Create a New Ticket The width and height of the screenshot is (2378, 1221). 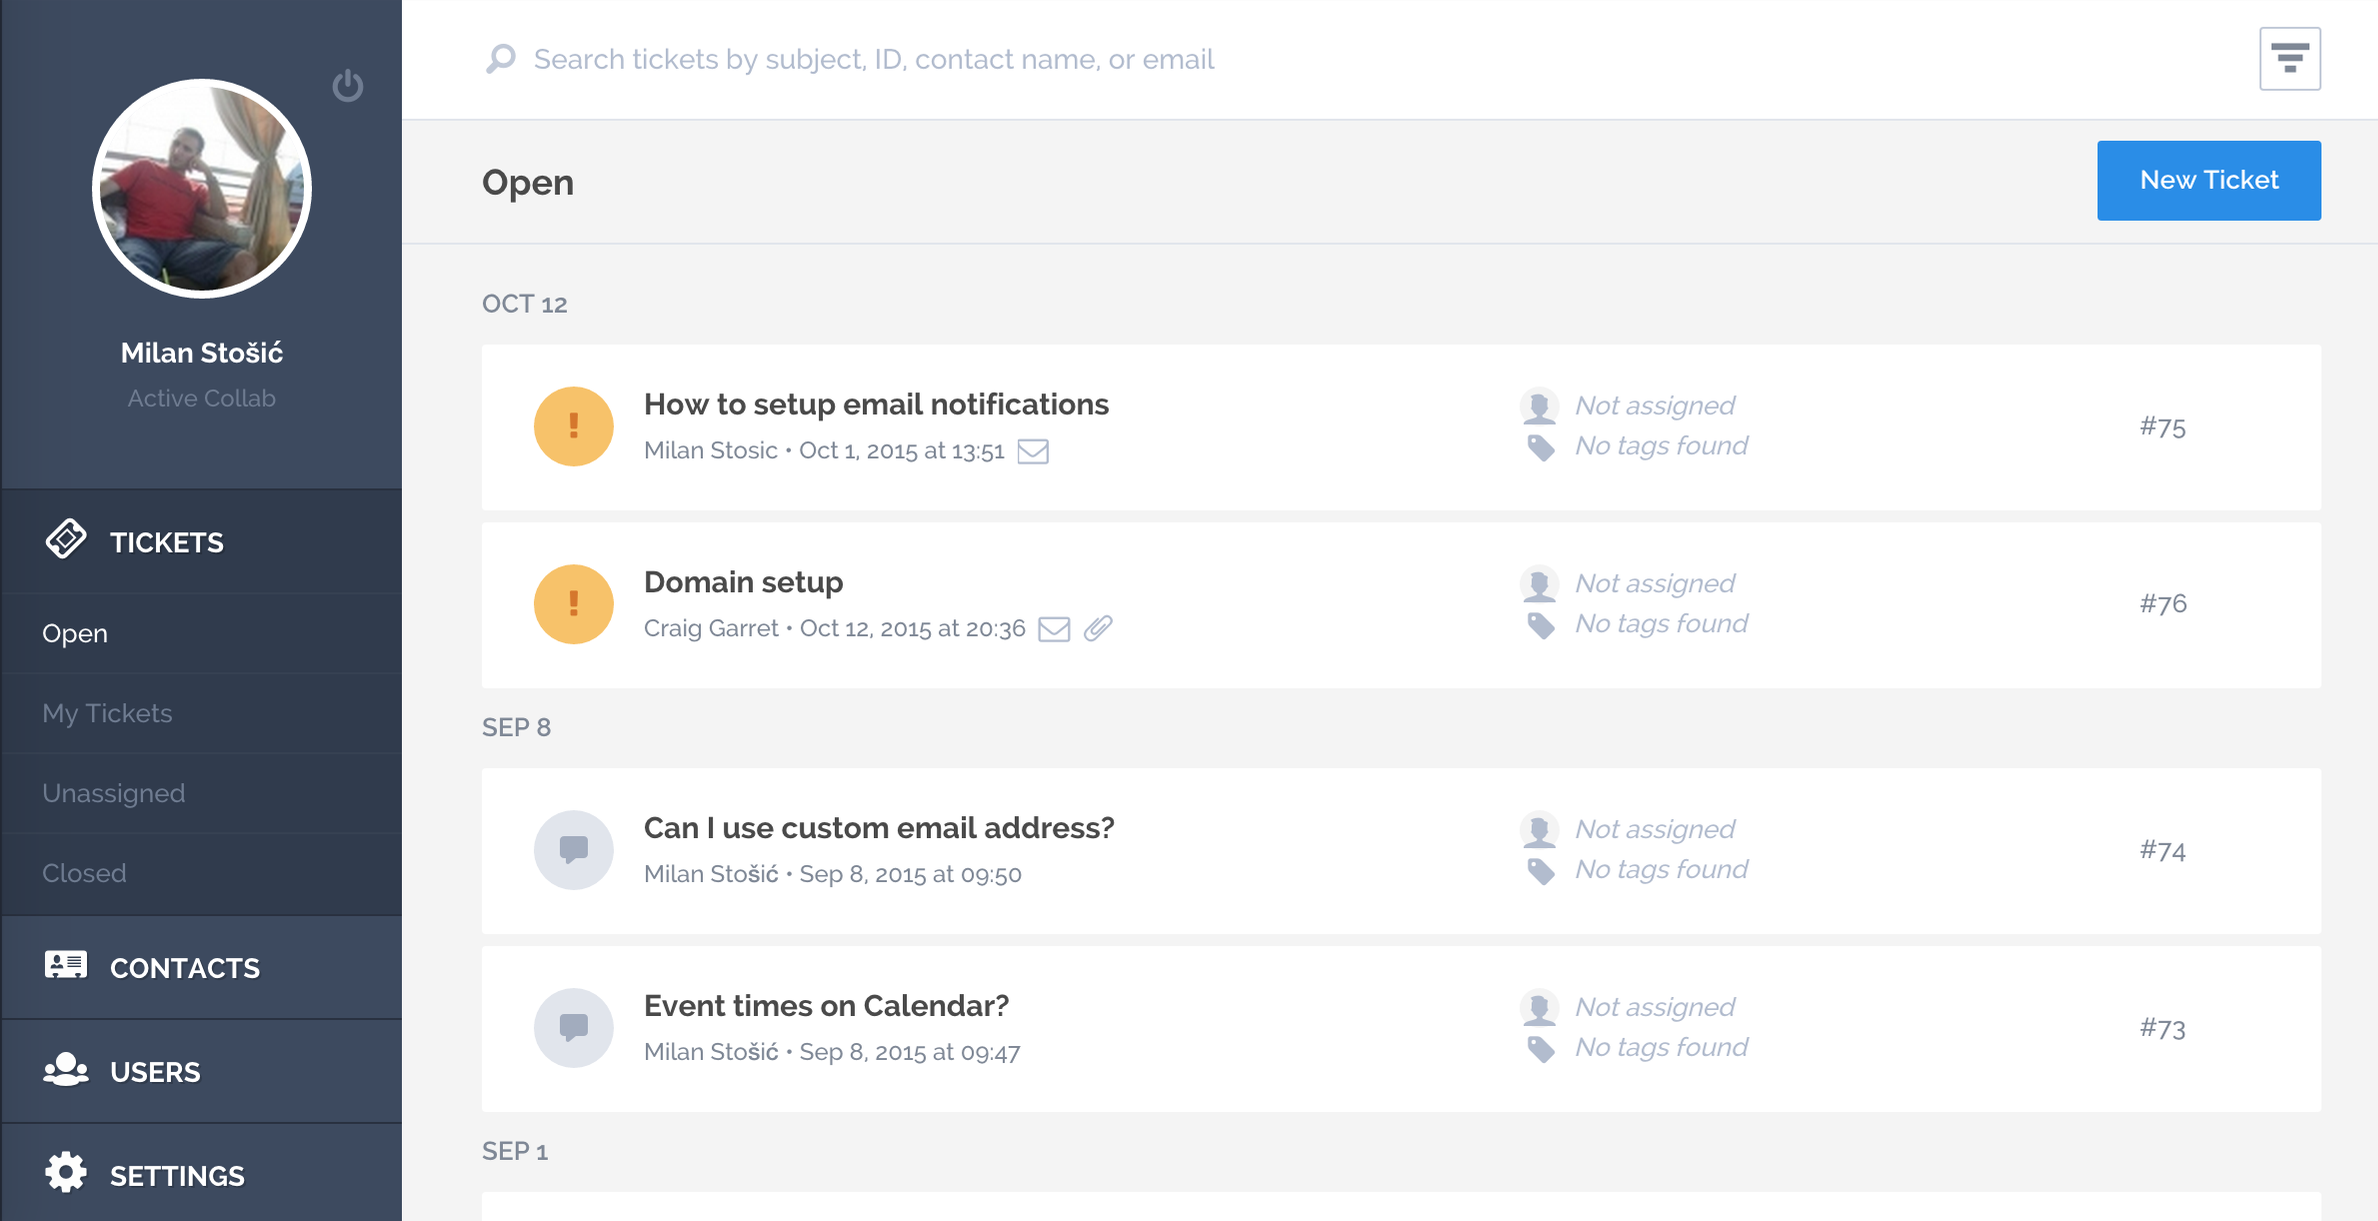coord(2208,180)
